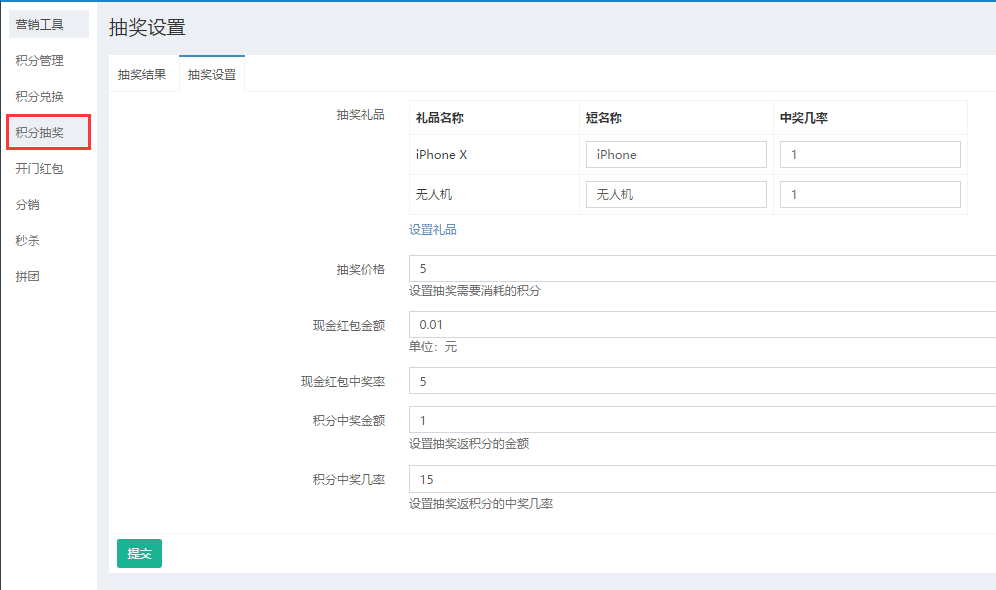This screenshot has height=590, width=996.
Task: Switch to the 抽奖结果 tab
Action: click(142, 74)
